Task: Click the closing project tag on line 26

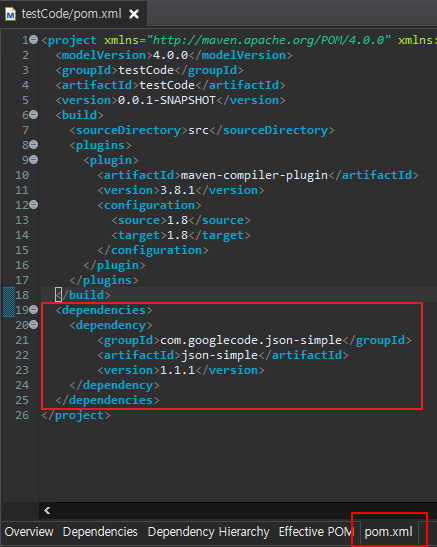Action: (x=76, y=415)
